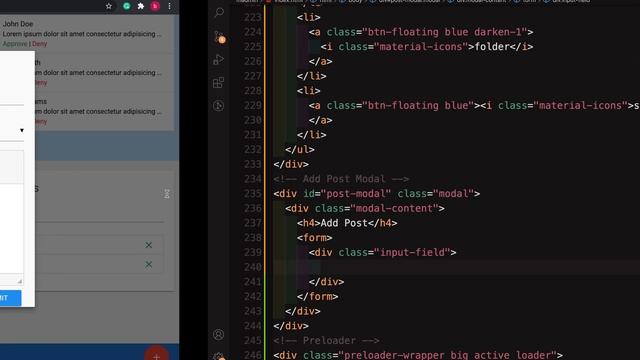Bookmark this page with the star icon
The width and height of the screenshot is (640, 360).
click(x=109, y=6)
